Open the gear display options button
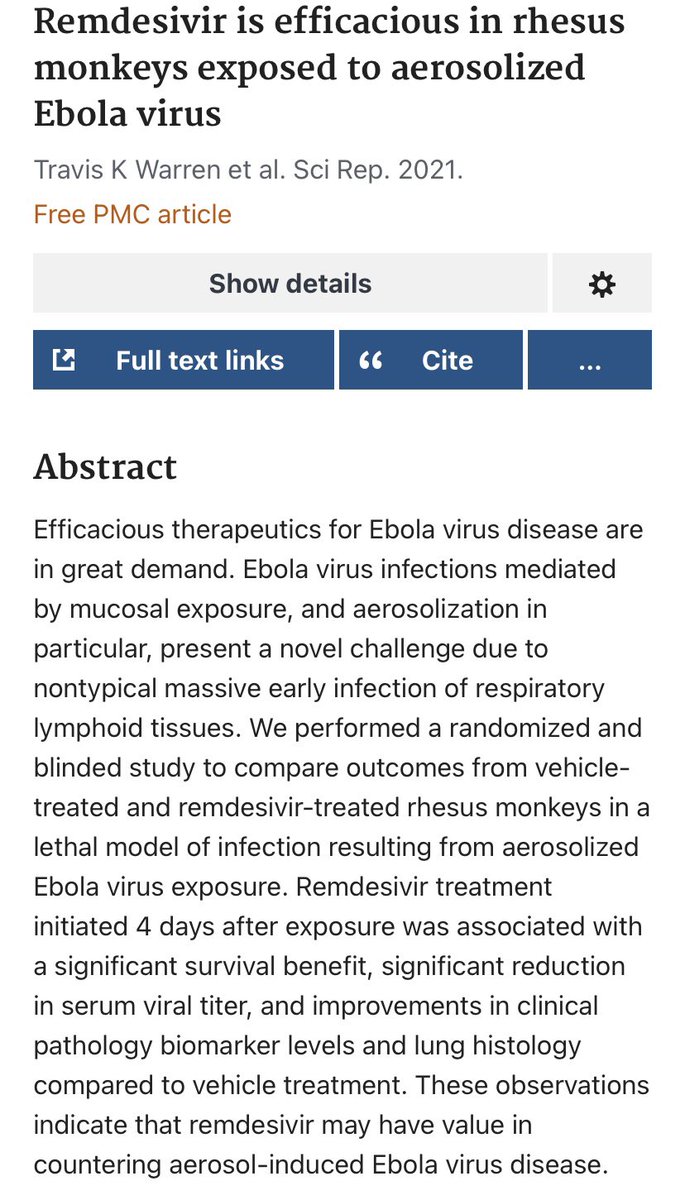The width and height of the screenshot is (685, 1200). (601, 284)
